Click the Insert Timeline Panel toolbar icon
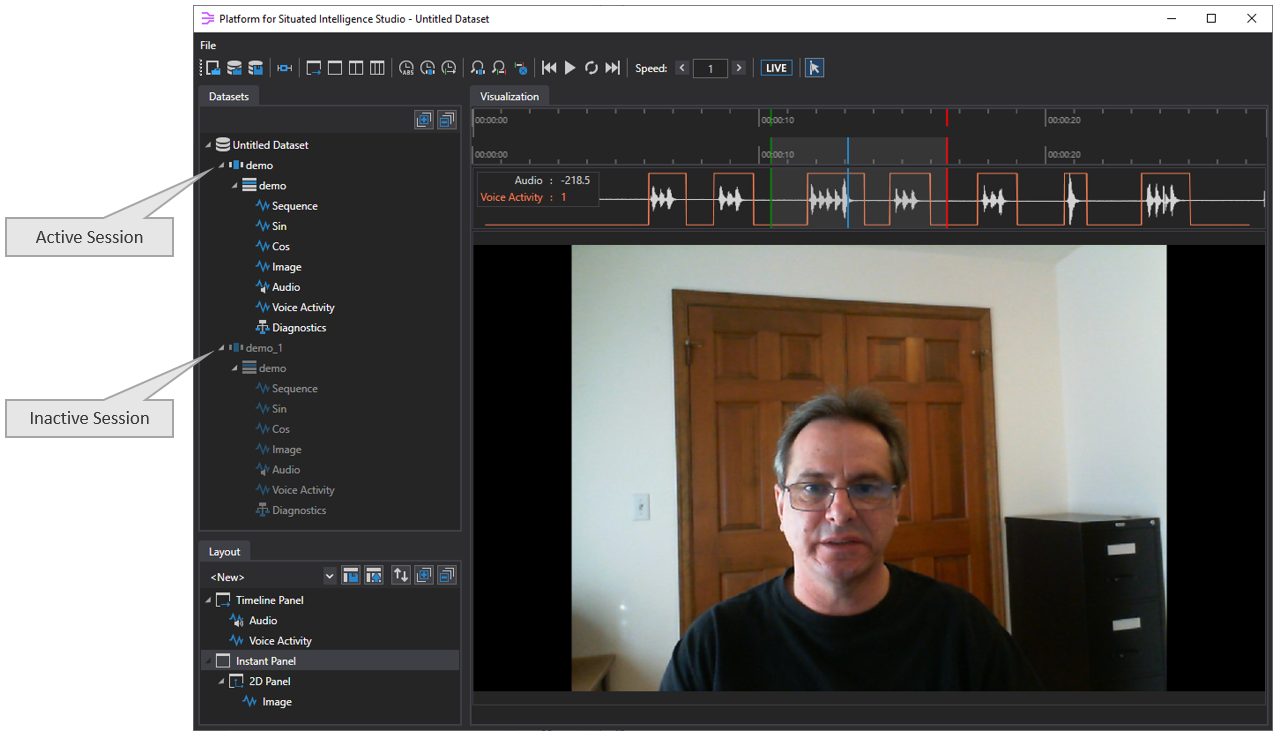The image size is (1278, 736). pyautogui.click(x=314, y=68)
